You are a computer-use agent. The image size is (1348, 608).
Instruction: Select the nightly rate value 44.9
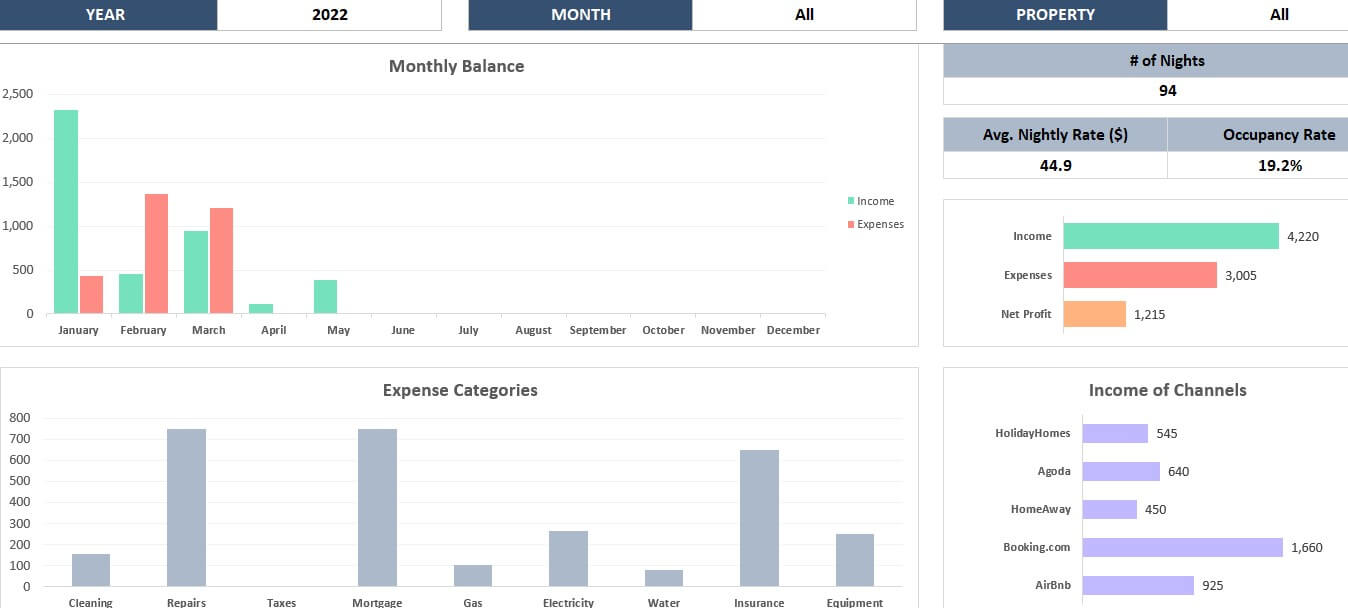point(1055,165)
